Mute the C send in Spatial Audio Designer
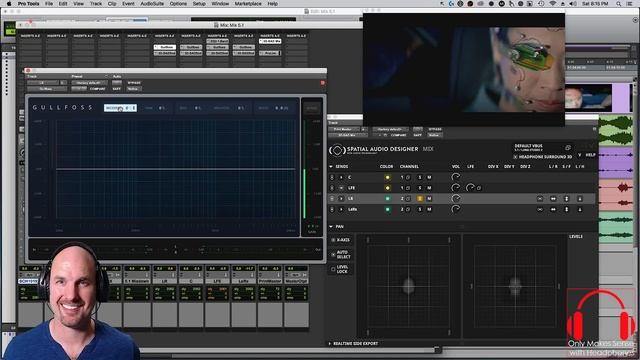Image resolution: width=640 pixels, height=360 pixels. click(x=429, y=178)
